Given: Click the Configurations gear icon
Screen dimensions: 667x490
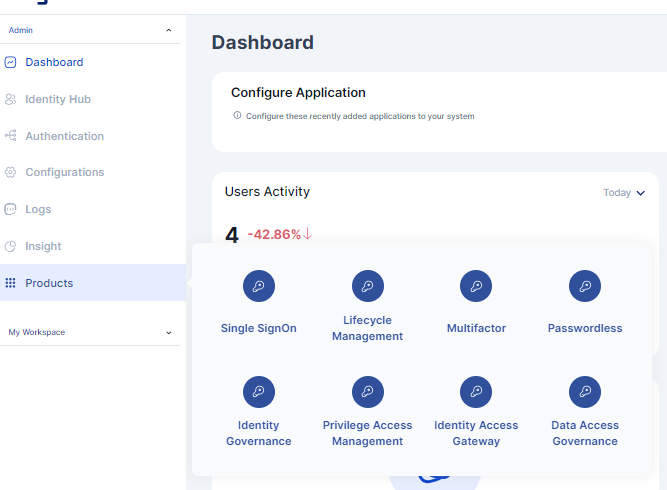Looking at the screenshot, I should pyautogui.click(x=10, y=172).
